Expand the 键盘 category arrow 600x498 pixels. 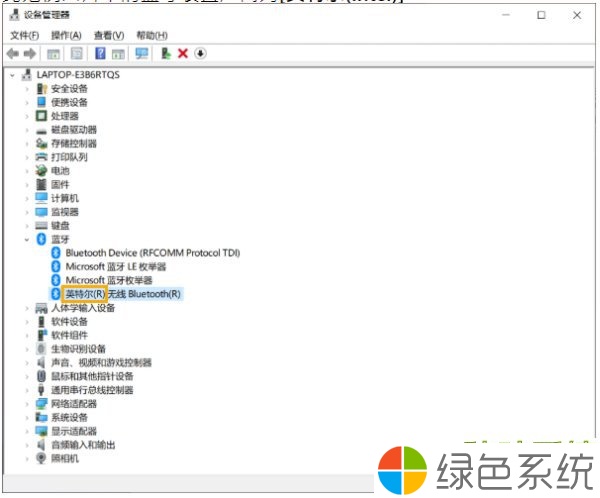point(27,226)
